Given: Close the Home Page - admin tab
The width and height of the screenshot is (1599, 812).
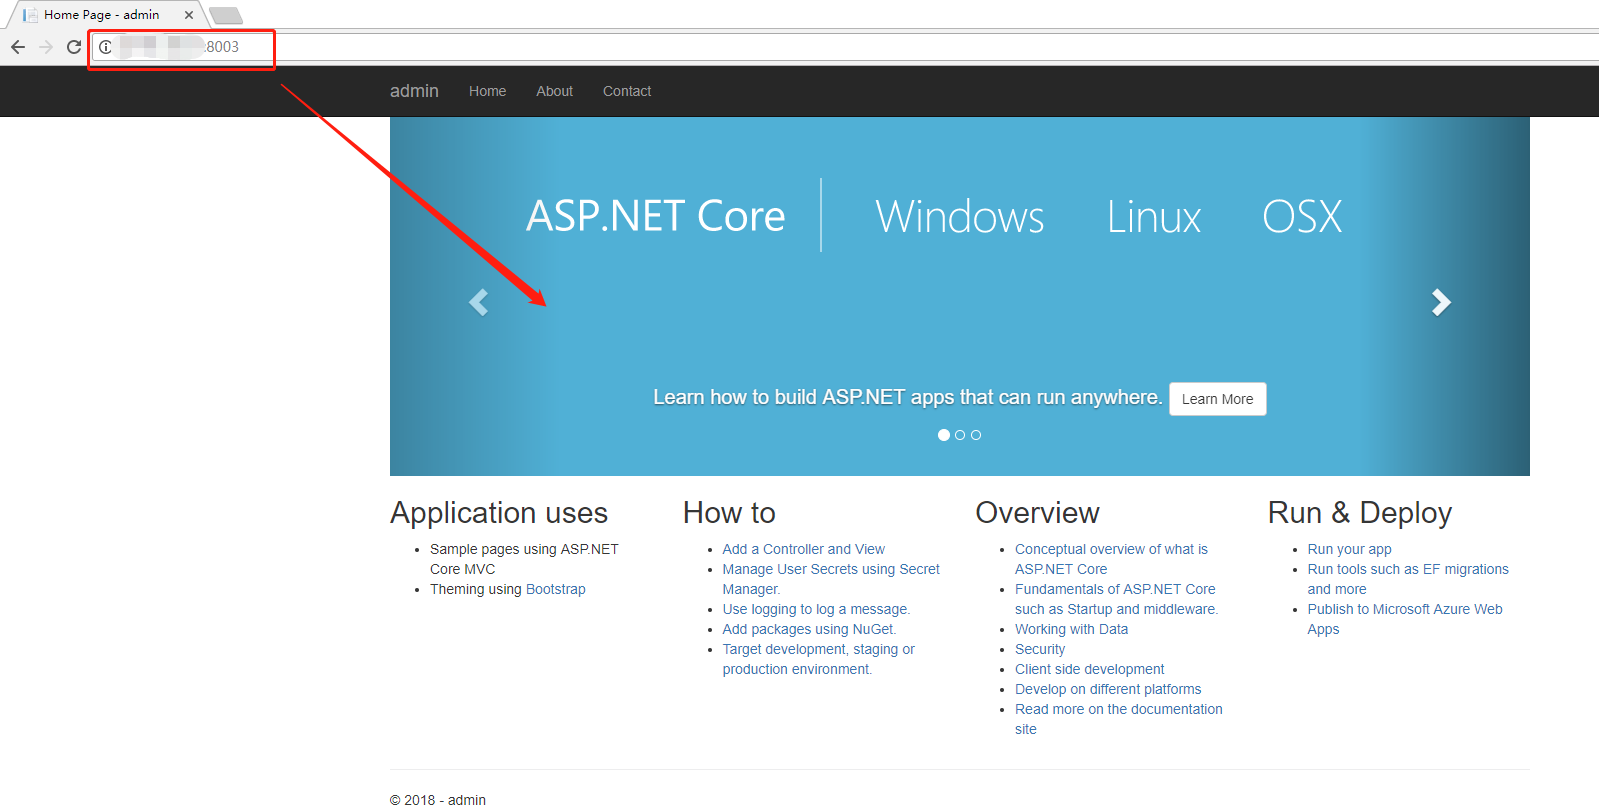Looking at the screenshot, I should point(189,15).
